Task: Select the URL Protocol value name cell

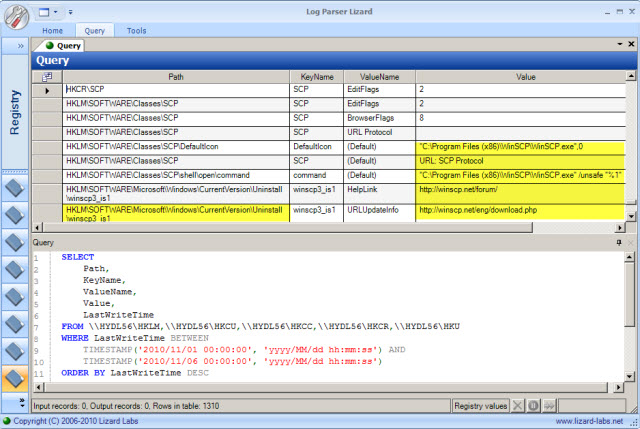Action: 379,132
